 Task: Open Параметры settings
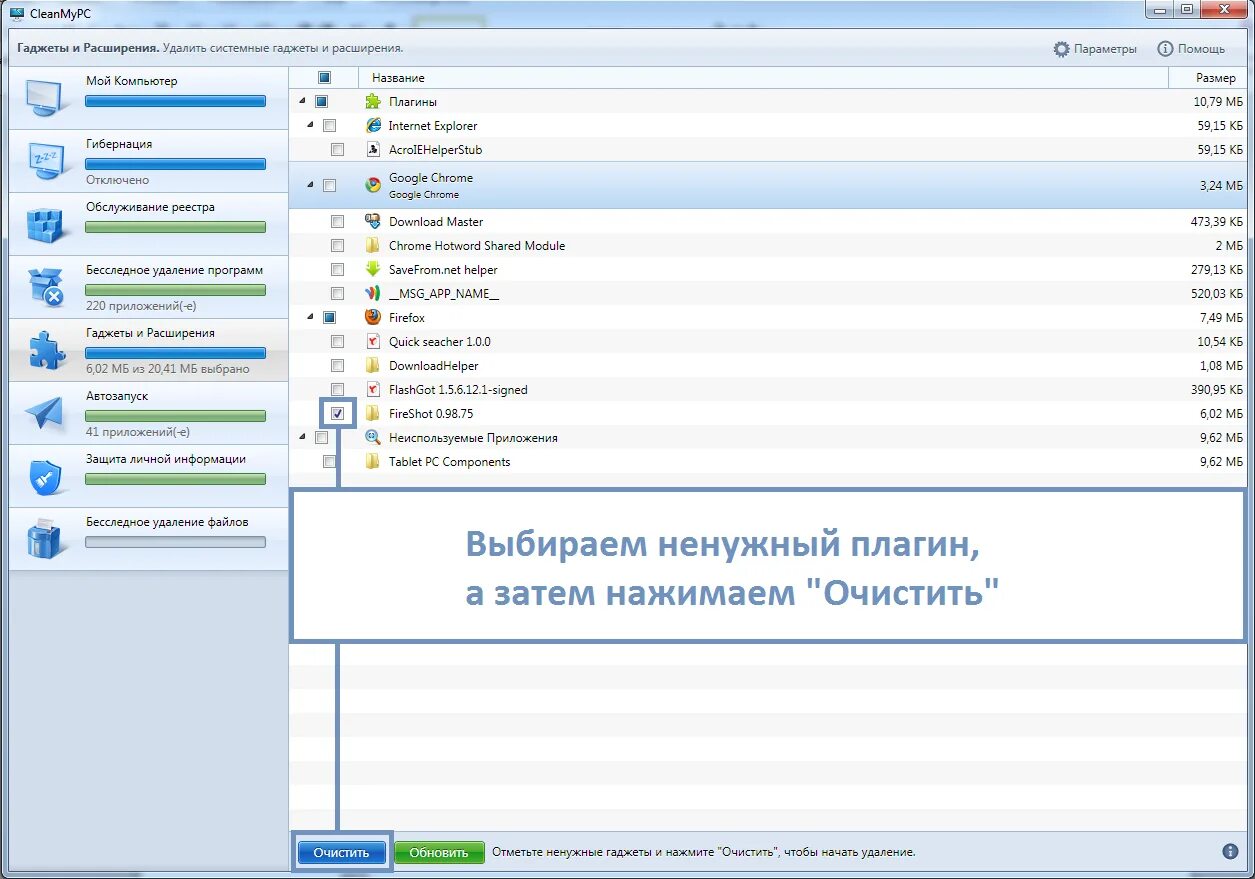click(x=1096, y=49)
